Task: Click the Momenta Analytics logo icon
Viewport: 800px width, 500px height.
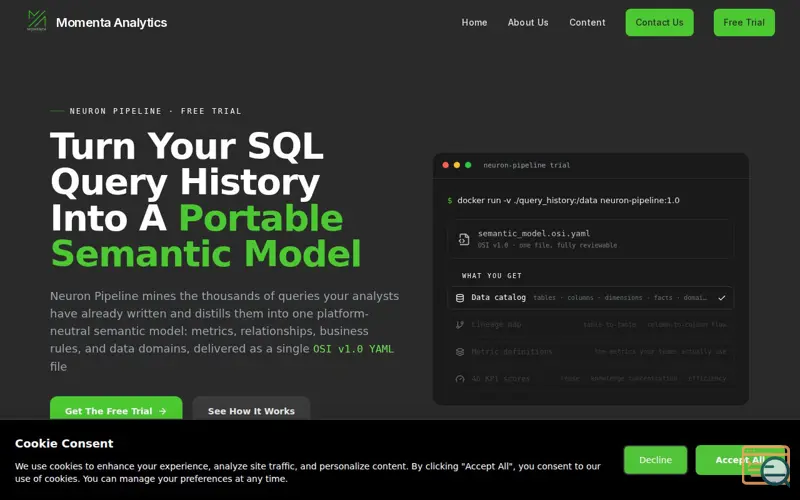Action: pos(37,21)
